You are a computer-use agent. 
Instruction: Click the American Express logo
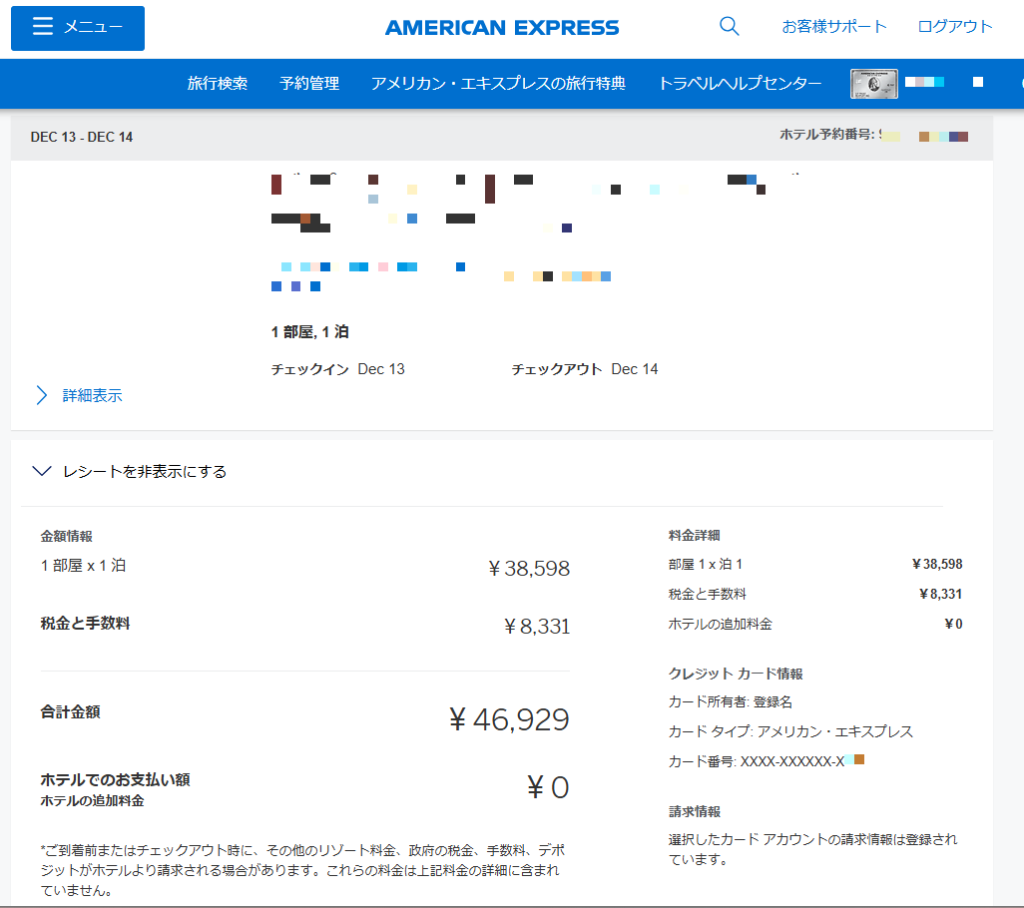[502, 27]
